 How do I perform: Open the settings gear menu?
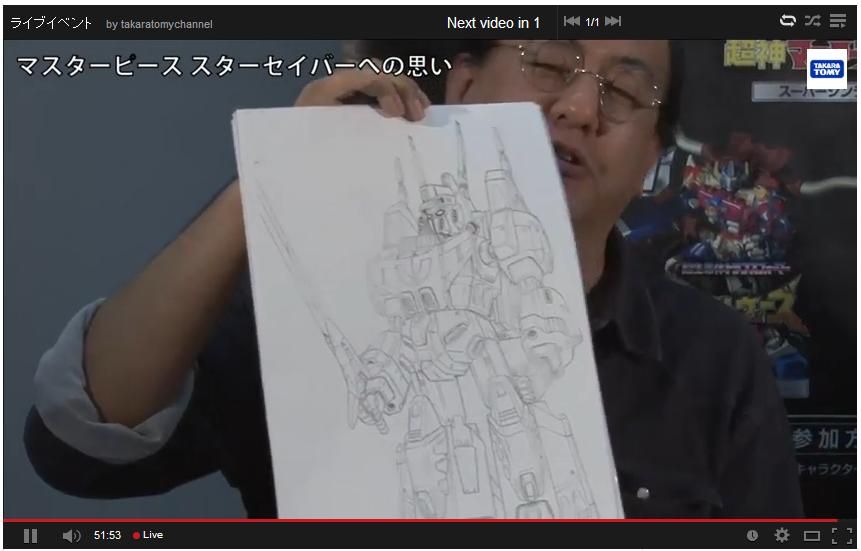point(782,535)
